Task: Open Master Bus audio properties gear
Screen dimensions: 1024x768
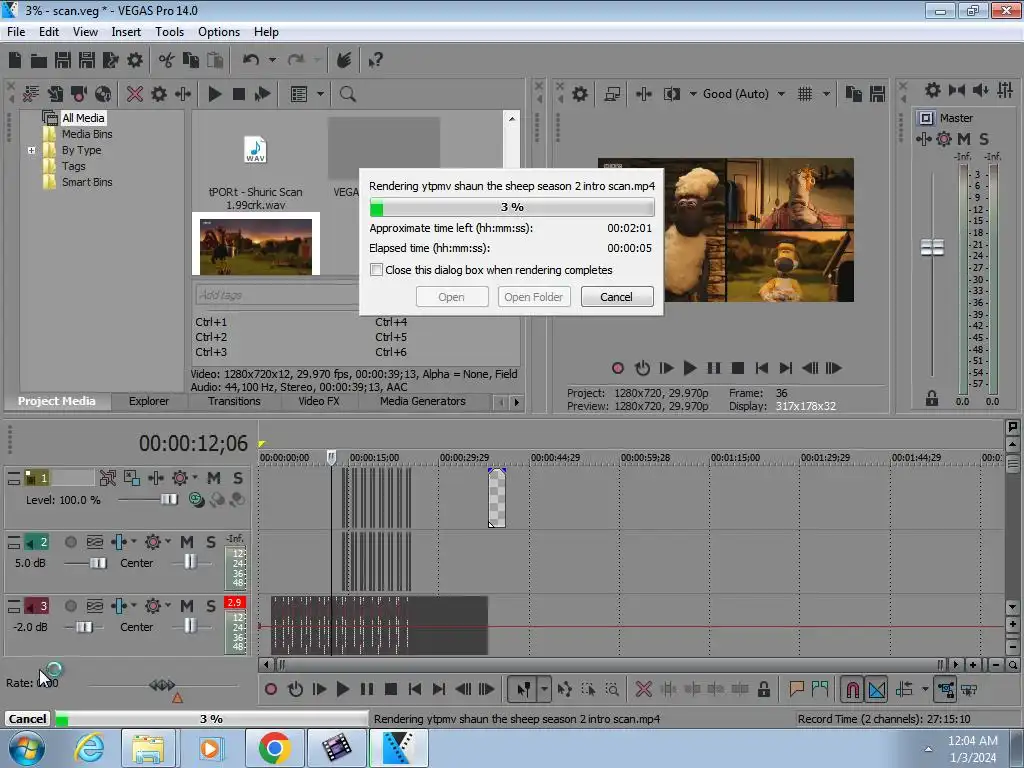Action: [x=933, y=90]
